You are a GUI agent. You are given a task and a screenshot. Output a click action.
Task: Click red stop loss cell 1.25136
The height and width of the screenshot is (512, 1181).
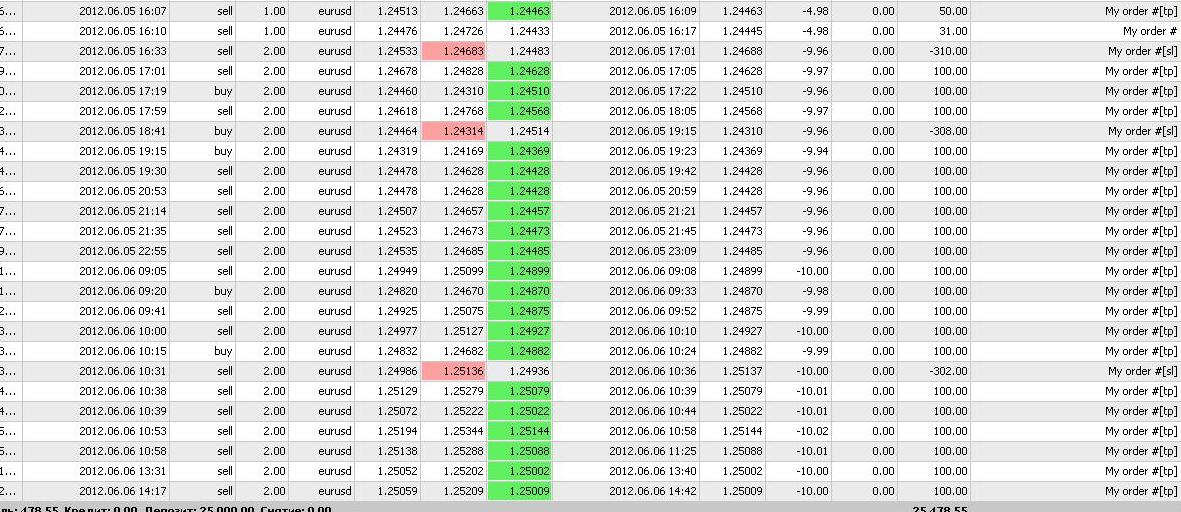click(x=454, y=371)
